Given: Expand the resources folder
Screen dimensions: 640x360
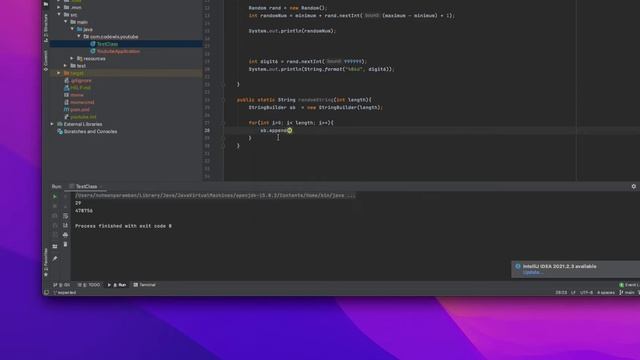Looking at the screenshot, I should point(72,58).
